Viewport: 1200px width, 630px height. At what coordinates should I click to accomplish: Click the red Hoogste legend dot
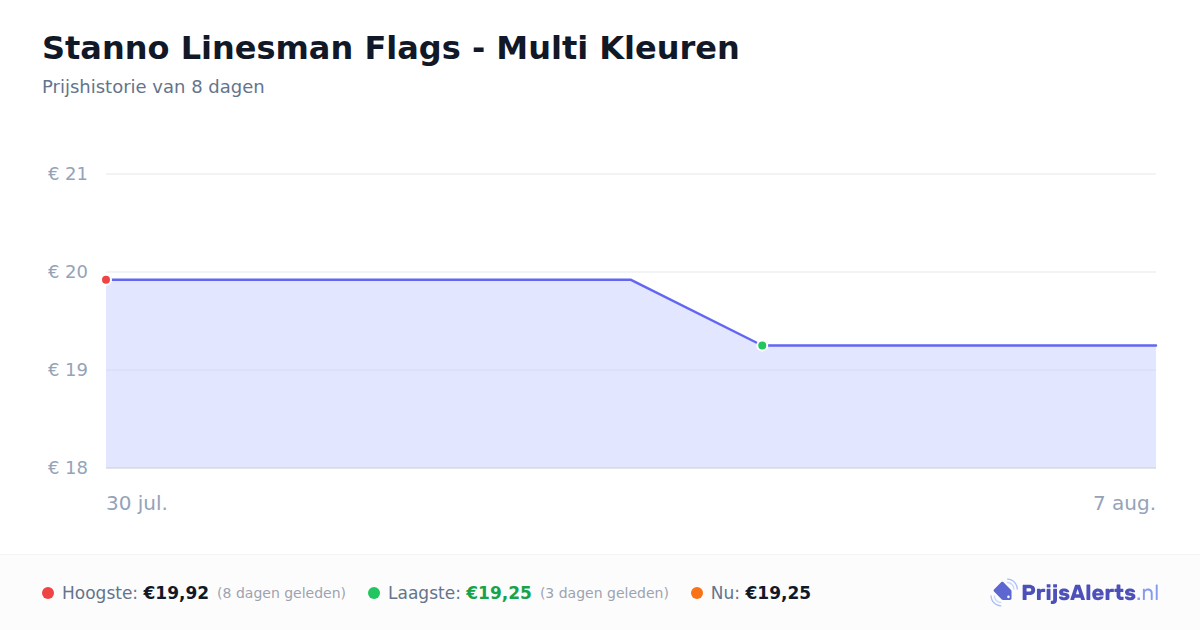point(48,593)
